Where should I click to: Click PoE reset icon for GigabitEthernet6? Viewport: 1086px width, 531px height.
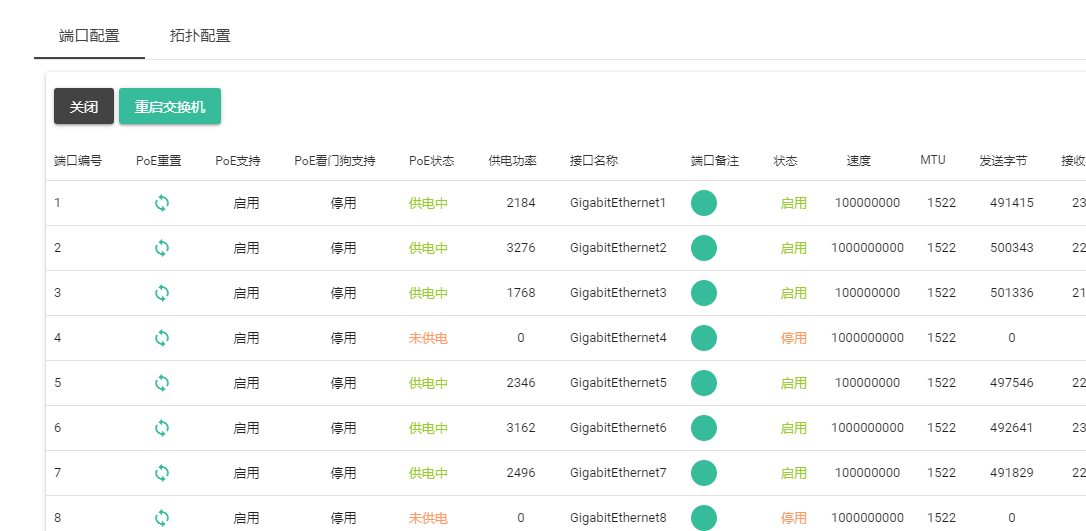tap(162, 428)
